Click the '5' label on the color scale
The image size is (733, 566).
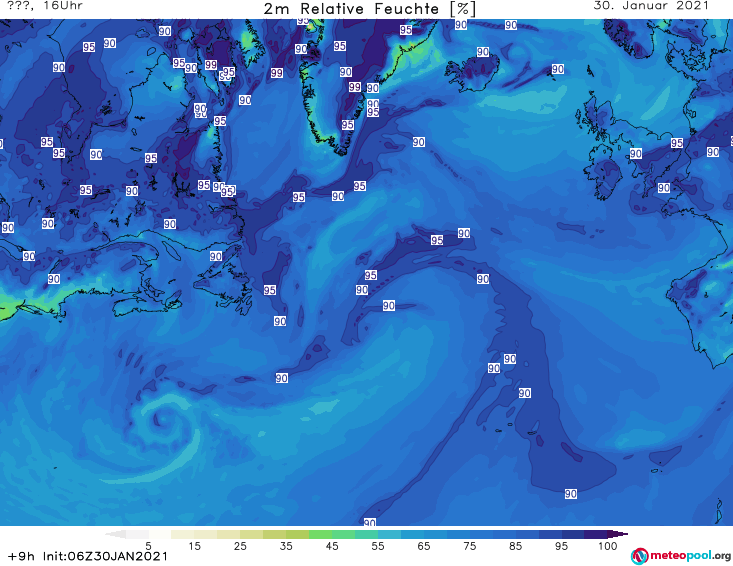click(148, 545)
